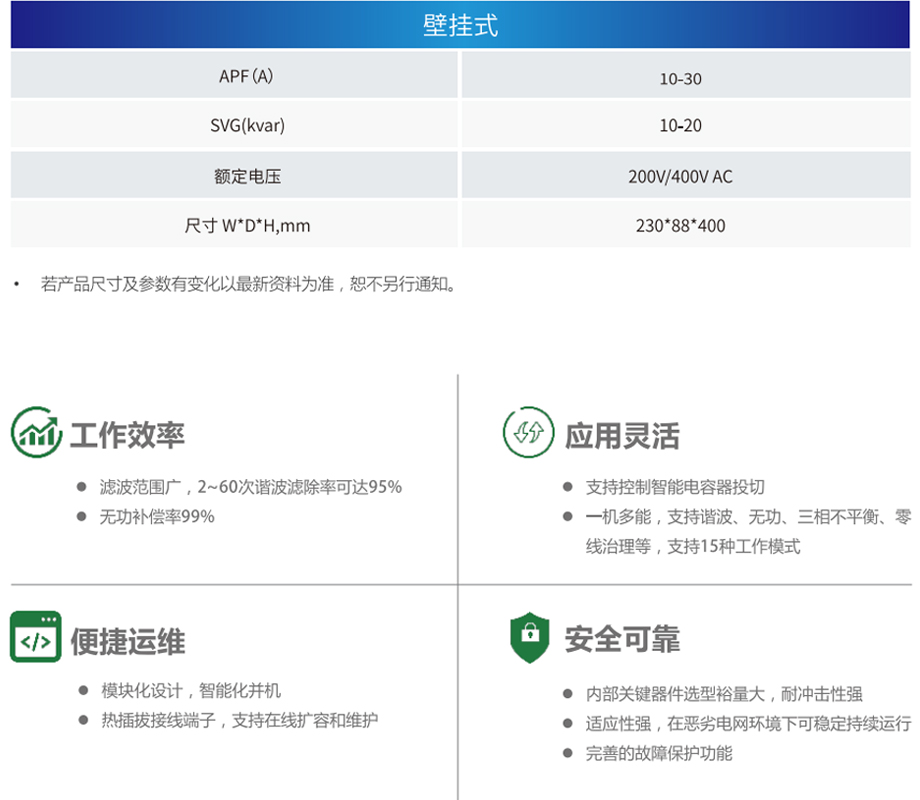This screenshot has width=920, height=800.
Task: Click the 工作效率 heading
Action: tap(127, 435)
